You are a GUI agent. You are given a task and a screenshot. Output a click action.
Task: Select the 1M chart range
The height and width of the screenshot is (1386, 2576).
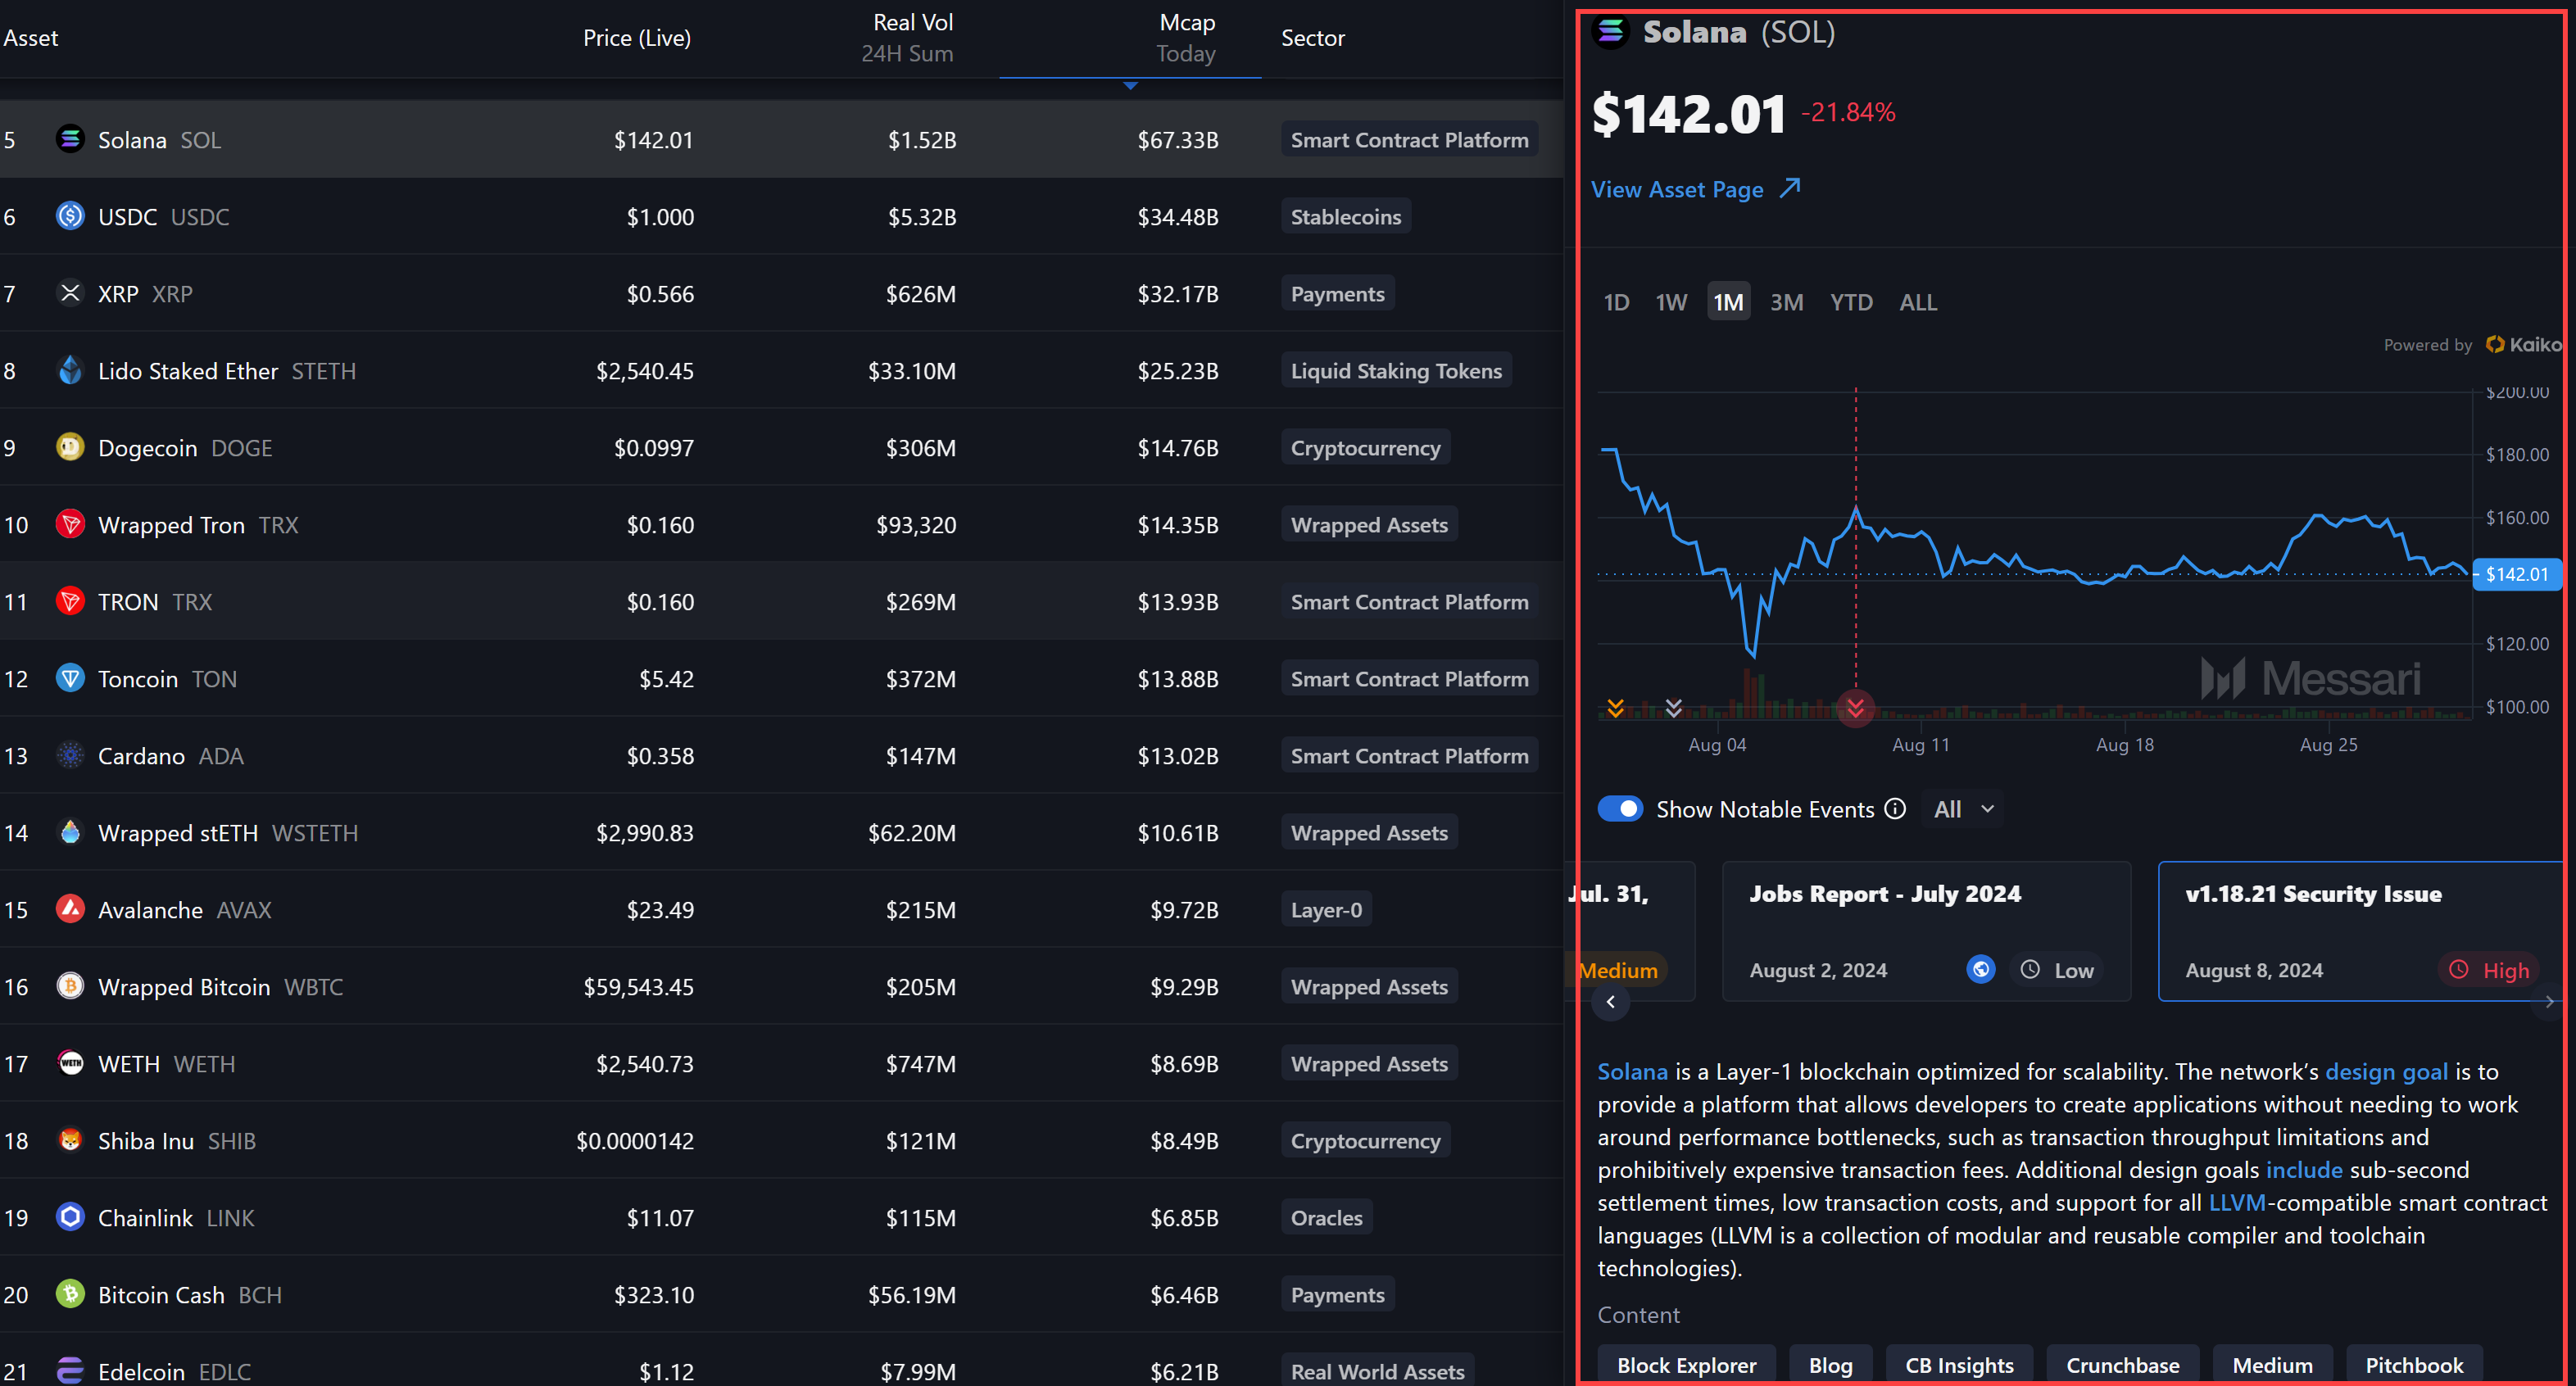click(x=1728, y=302)
